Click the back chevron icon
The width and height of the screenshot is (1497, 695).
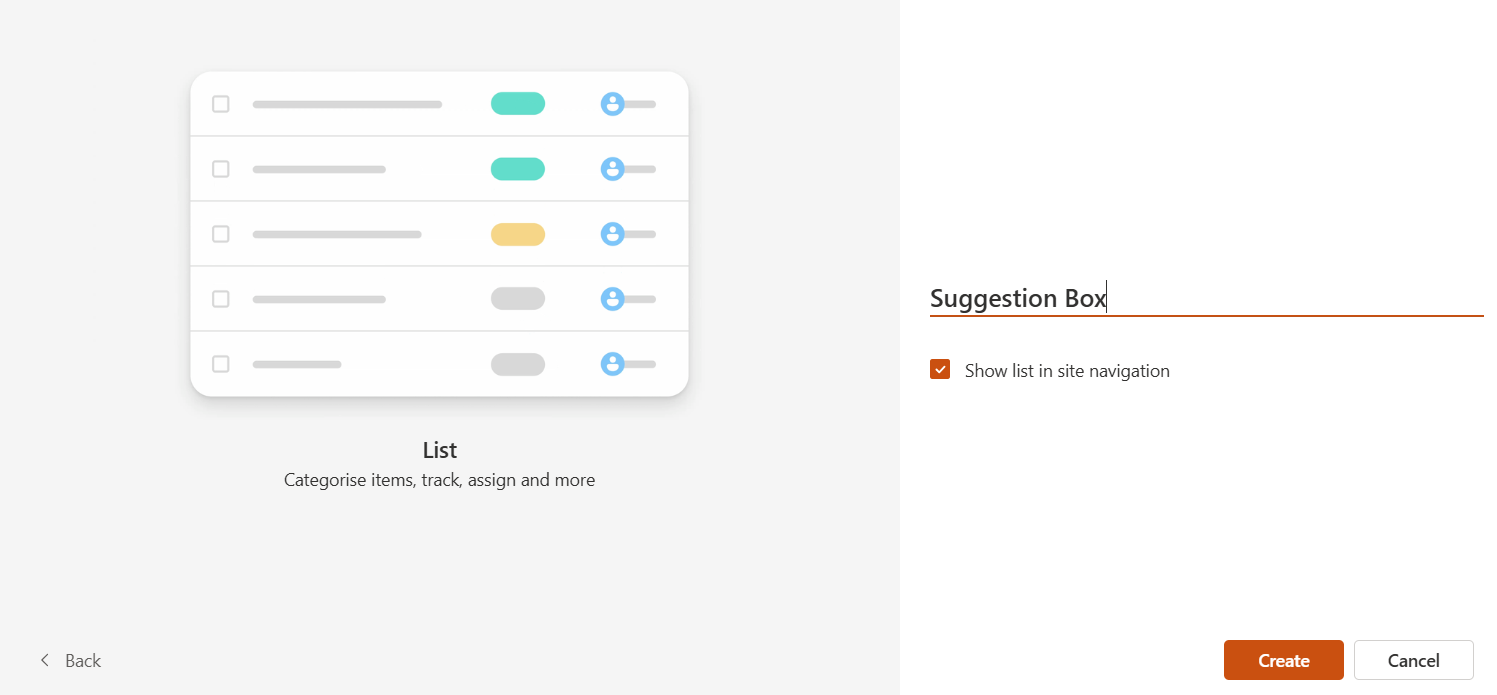(44, 660)
